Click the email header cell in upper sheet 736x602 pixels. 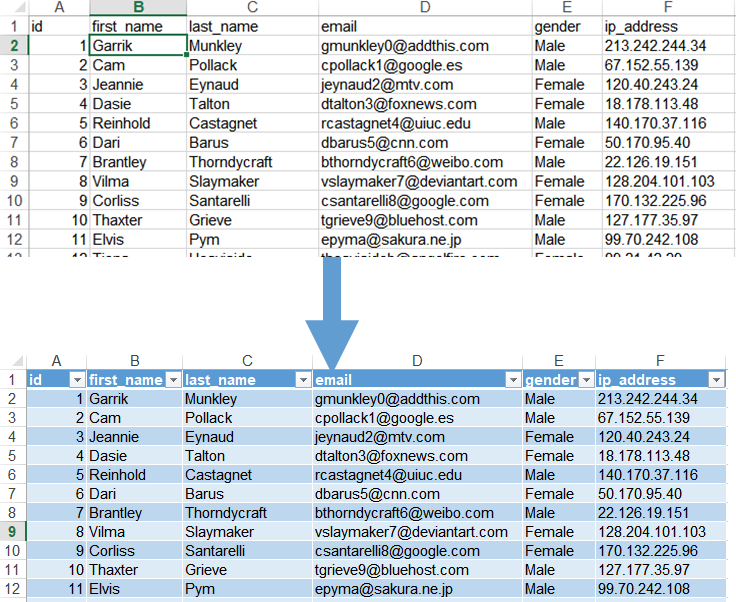(x=425, y=26)
